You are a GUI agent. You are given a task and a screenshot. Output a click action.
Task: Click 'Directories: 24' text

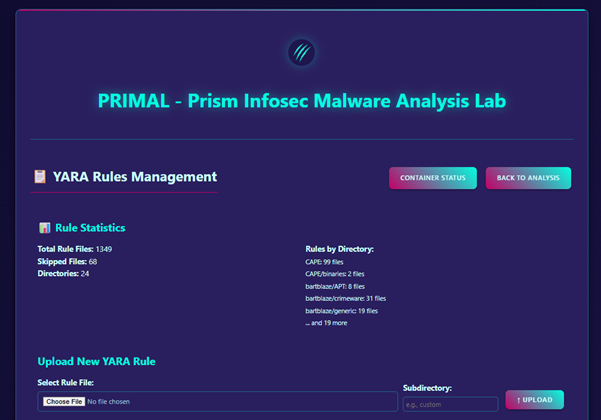[x=63, y=274]
